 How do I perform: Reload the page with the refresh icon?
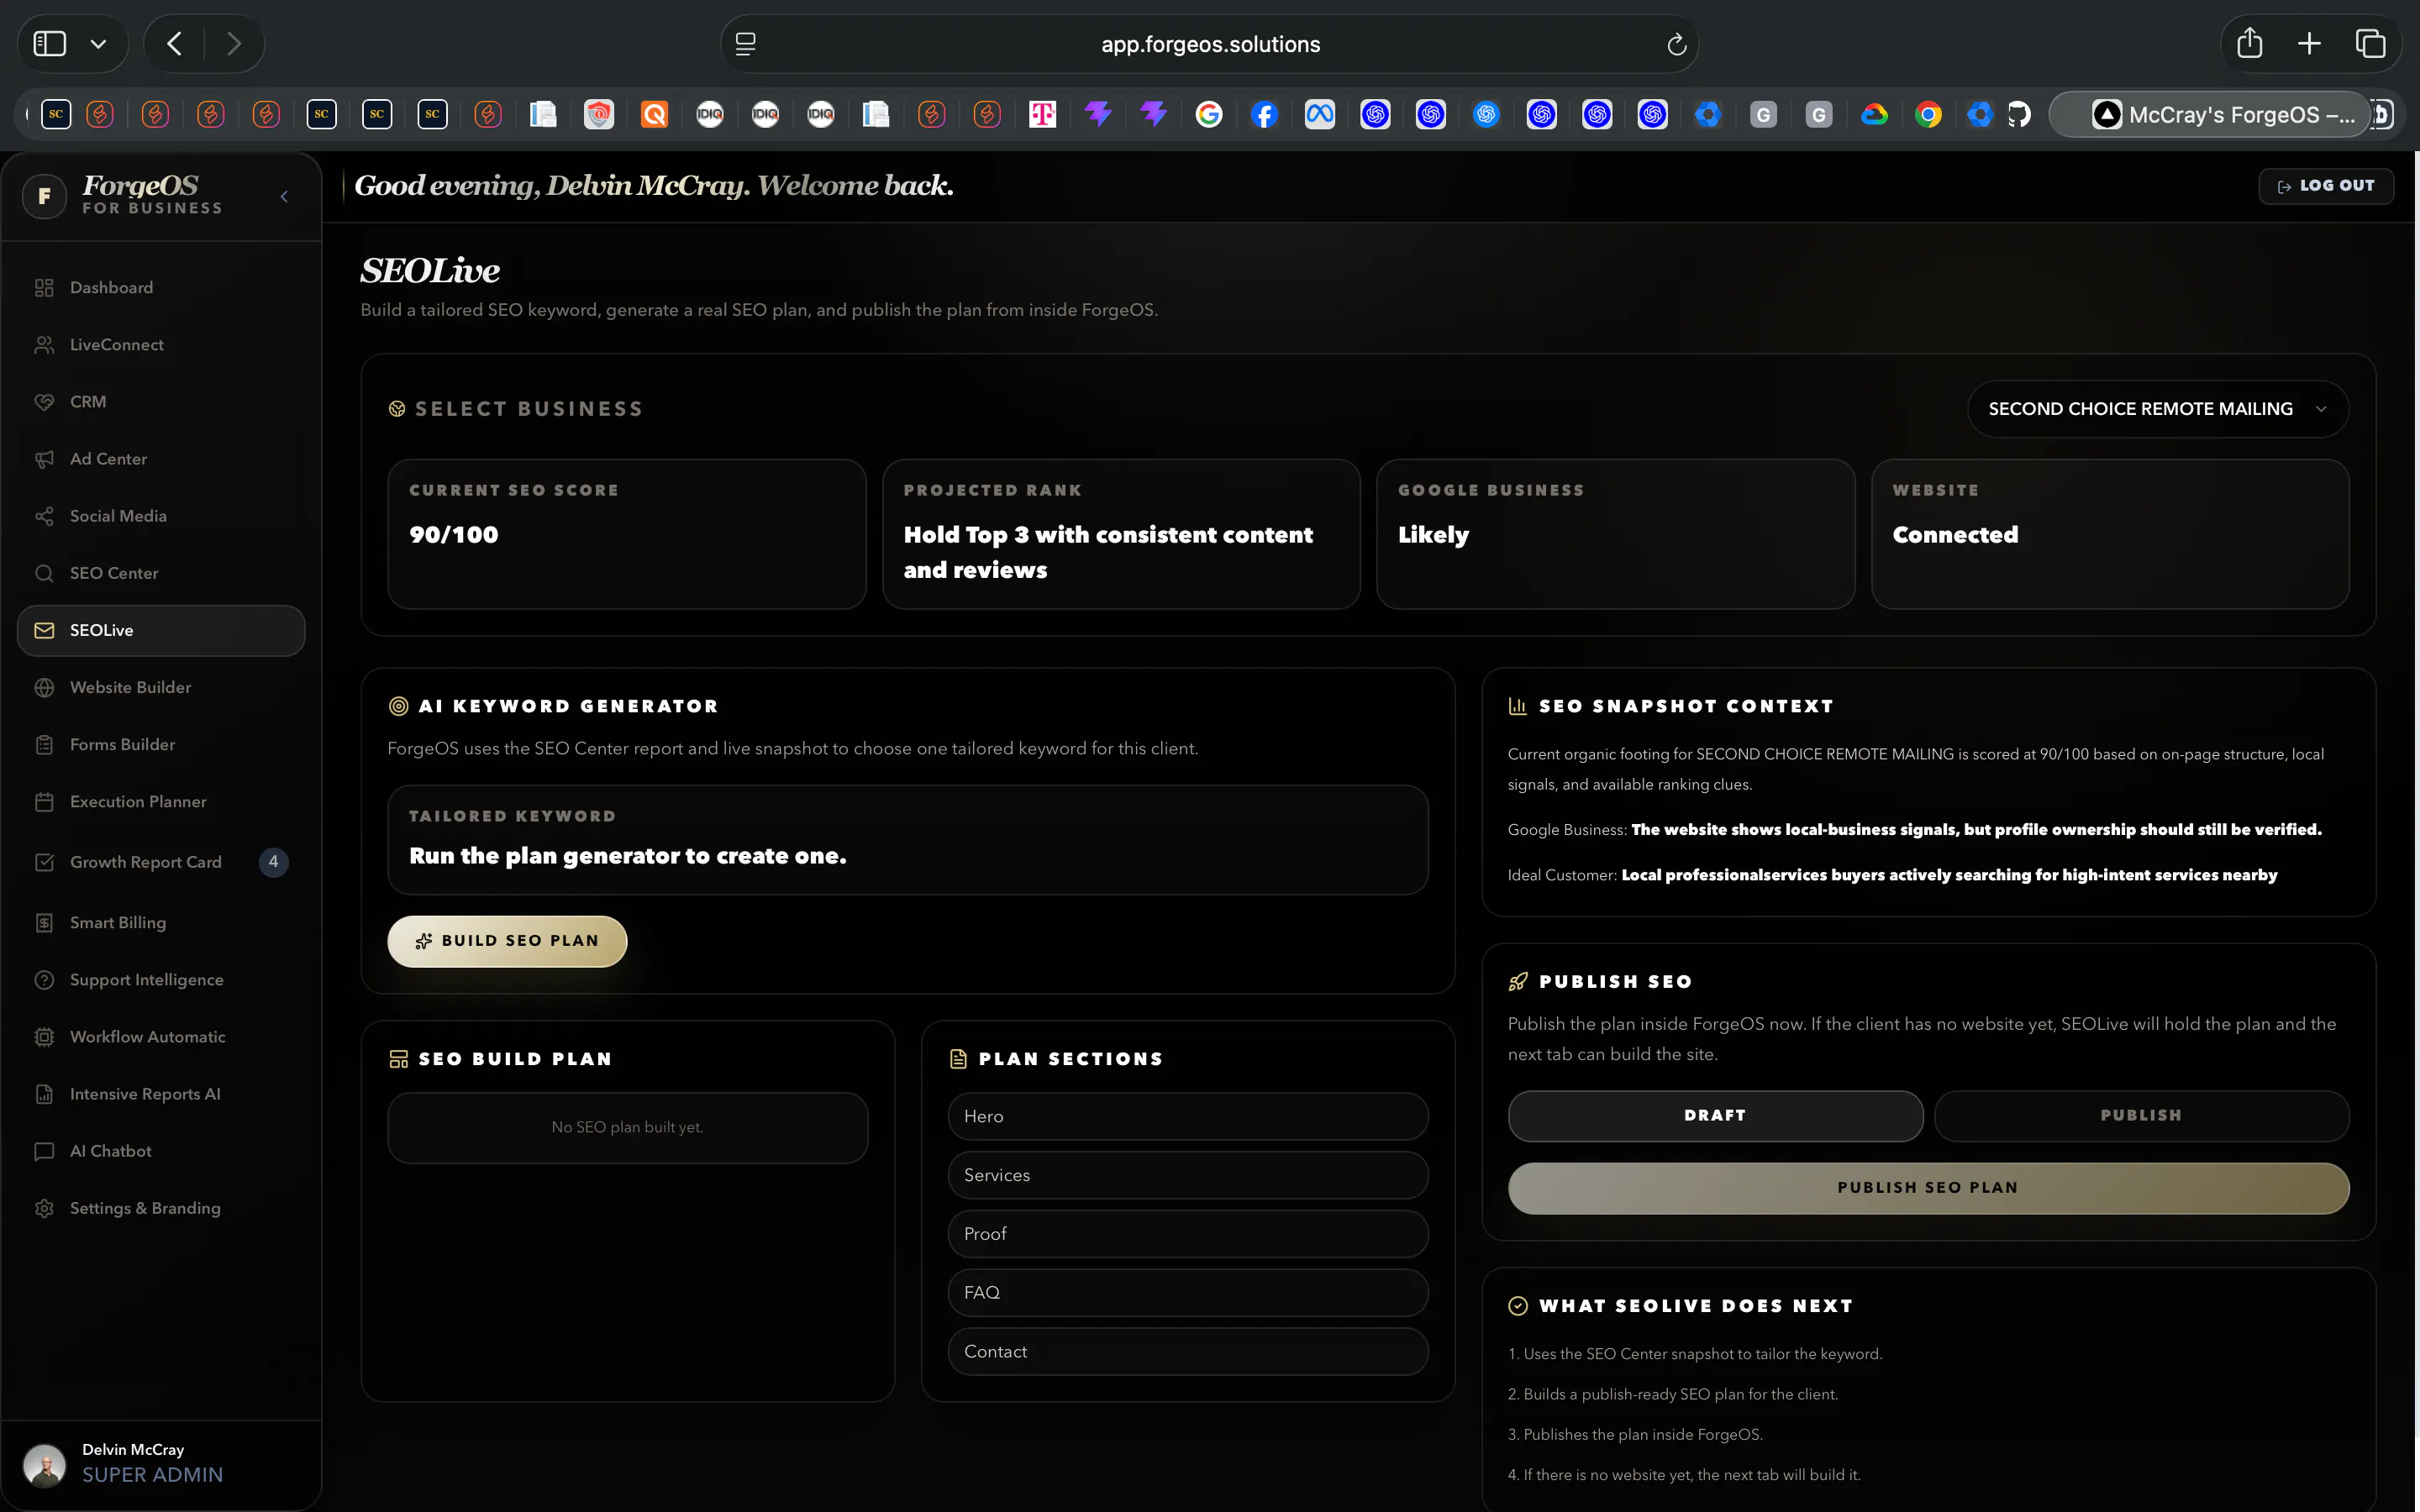pyautogui.click(x=1676, y=44)
